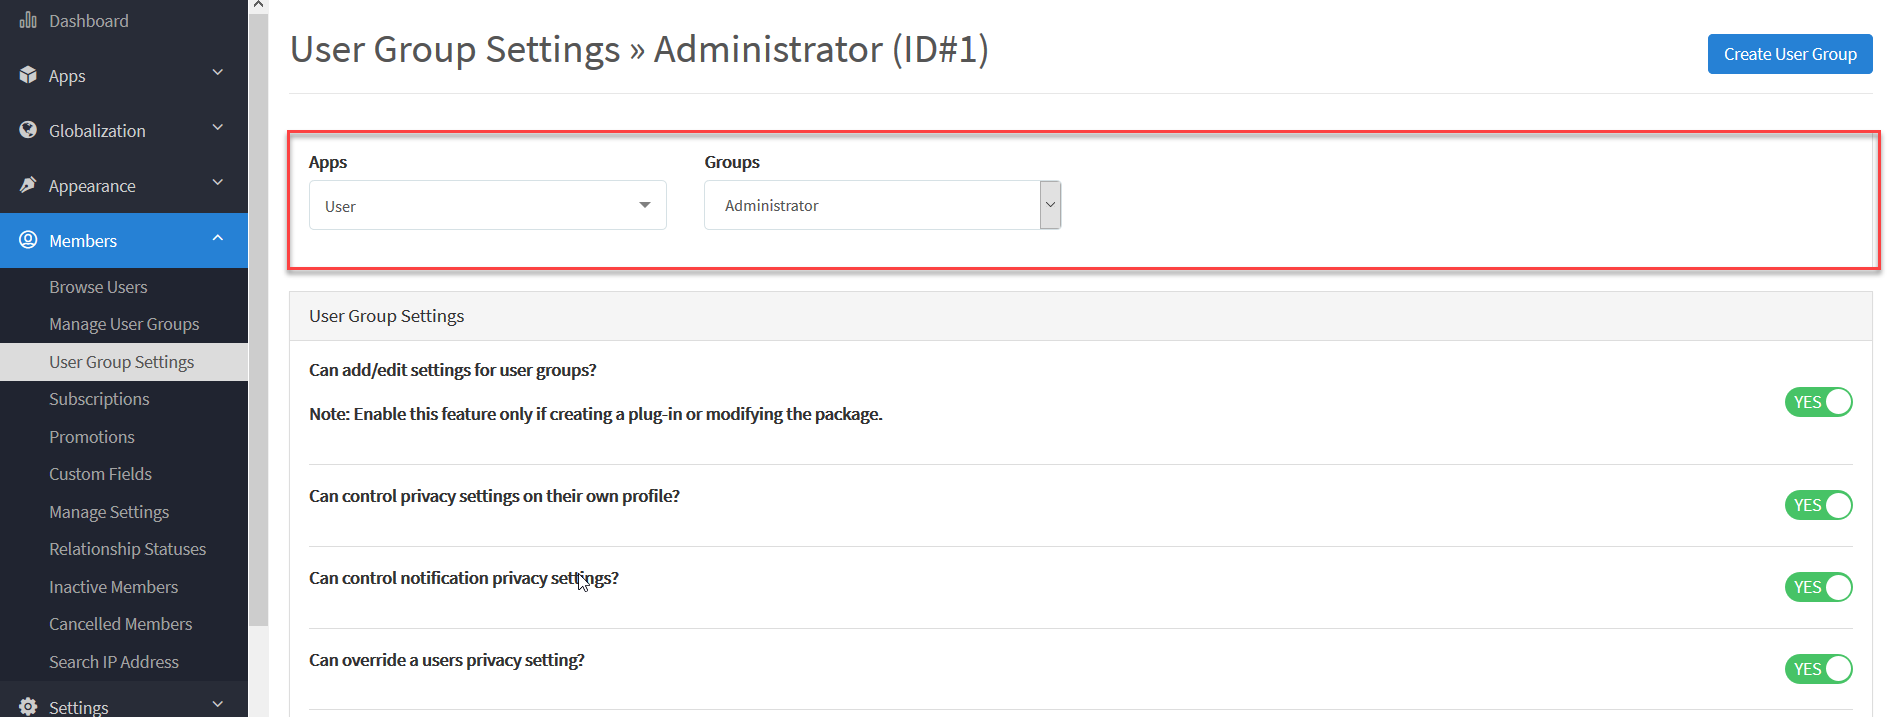Image resolution: width=1891 pixels, height=717 pixels.
Task: Open Manage User Groups
Action: tap(124, 324)
